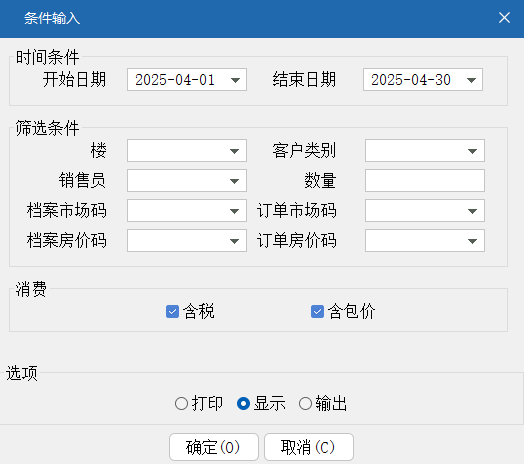
Task: Click the 确定(O) button
Action: tap(214, 447)
